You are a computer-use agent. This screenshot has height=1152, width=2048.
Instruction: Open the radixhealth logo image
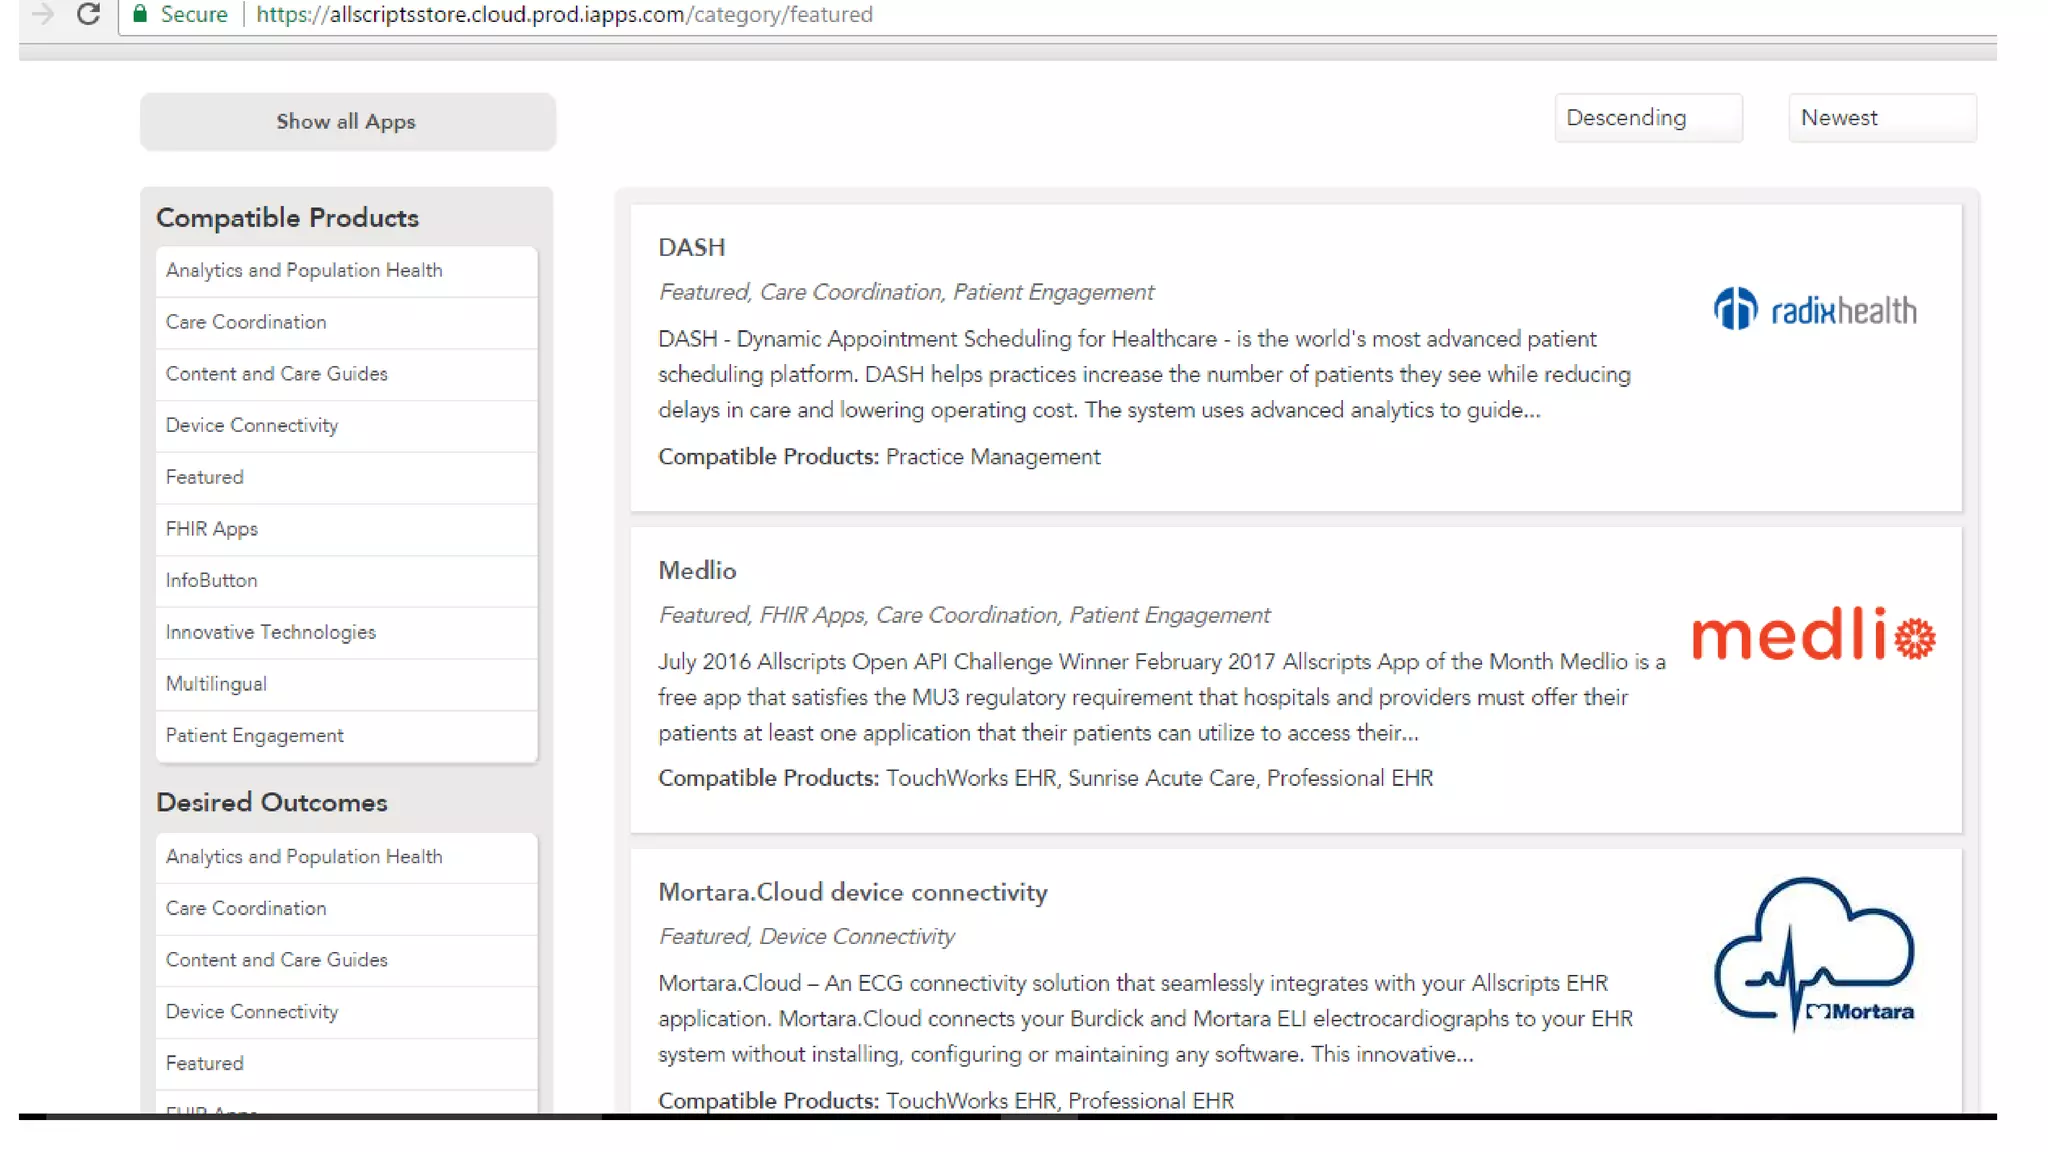click(x=1814, y=309)
